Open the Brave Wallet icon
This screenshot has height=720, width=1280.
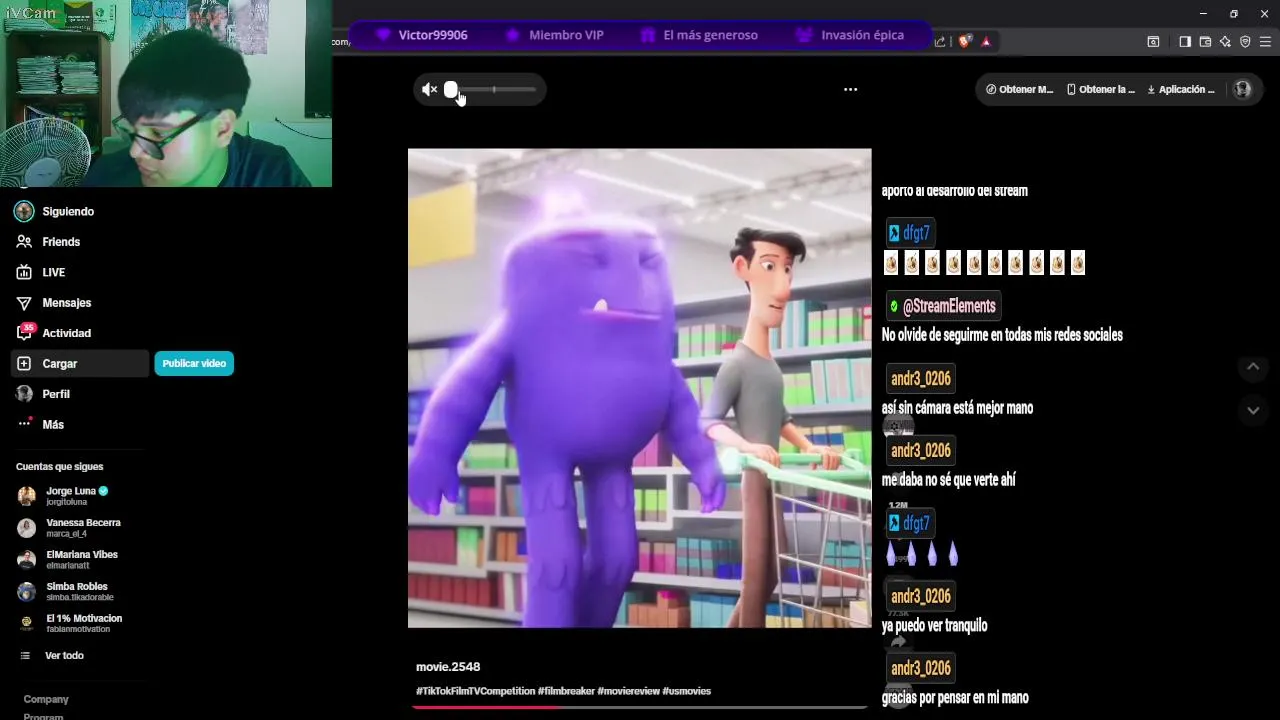pos(1205,41)
